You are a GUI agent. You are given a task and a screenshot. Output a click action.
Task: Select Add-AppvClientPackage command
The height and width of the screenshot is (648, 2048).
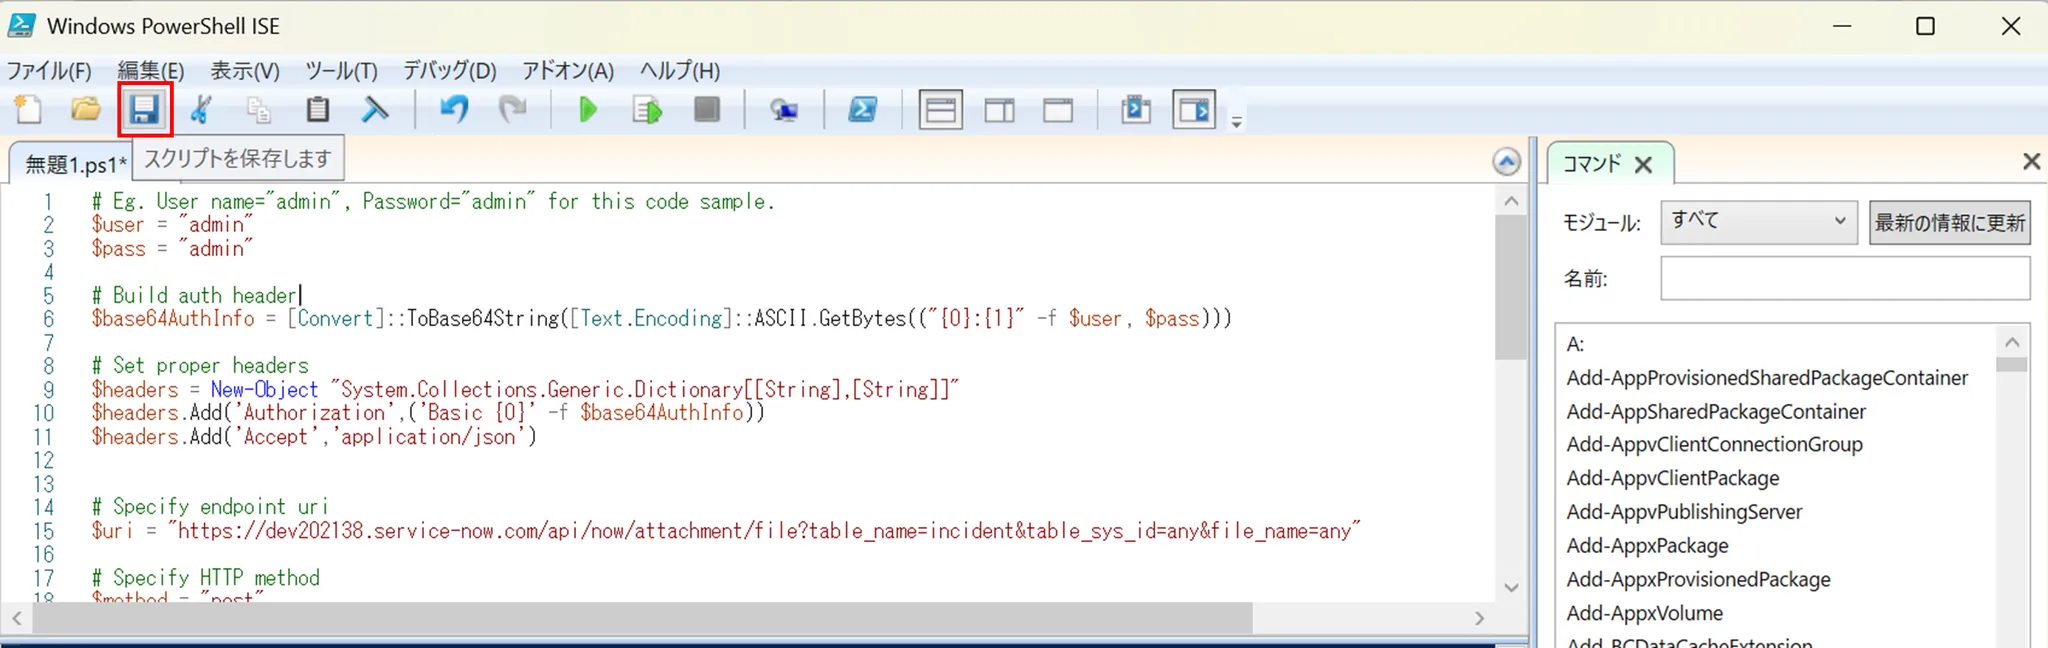1673,479
